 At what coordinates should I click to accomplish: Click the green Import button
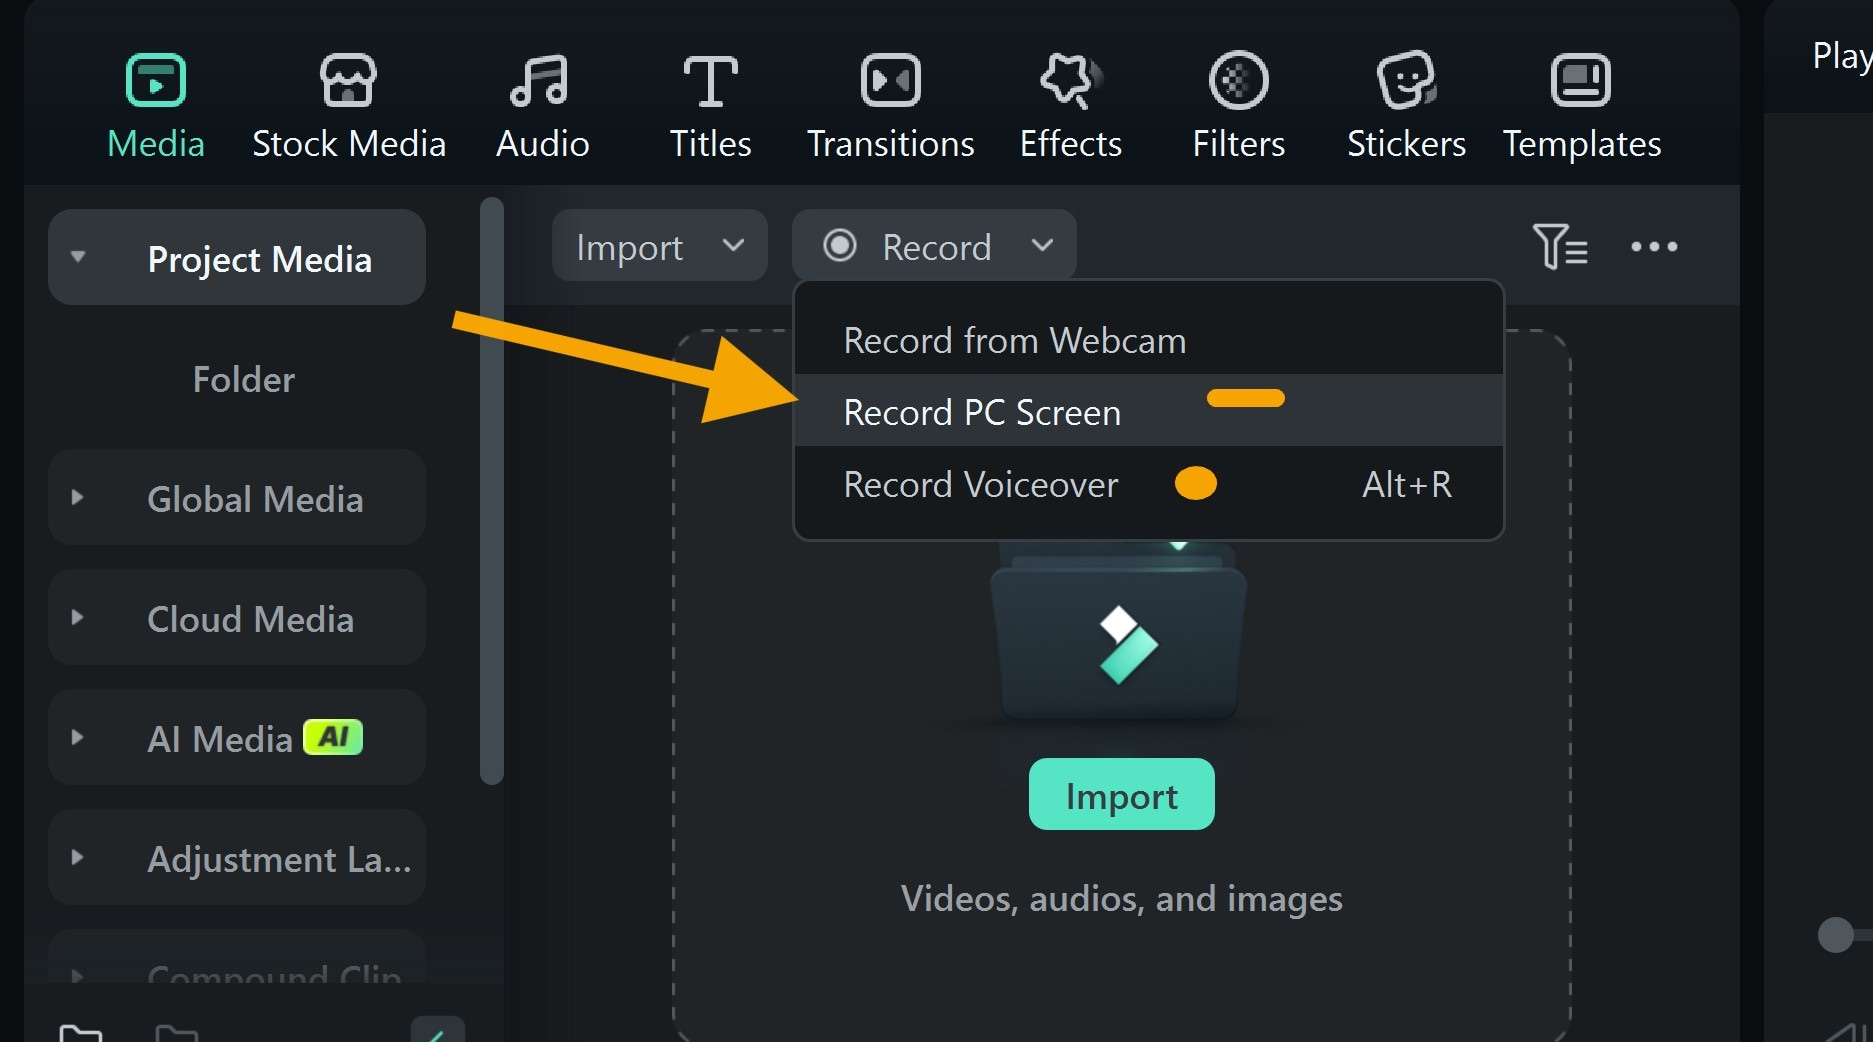1121,795
